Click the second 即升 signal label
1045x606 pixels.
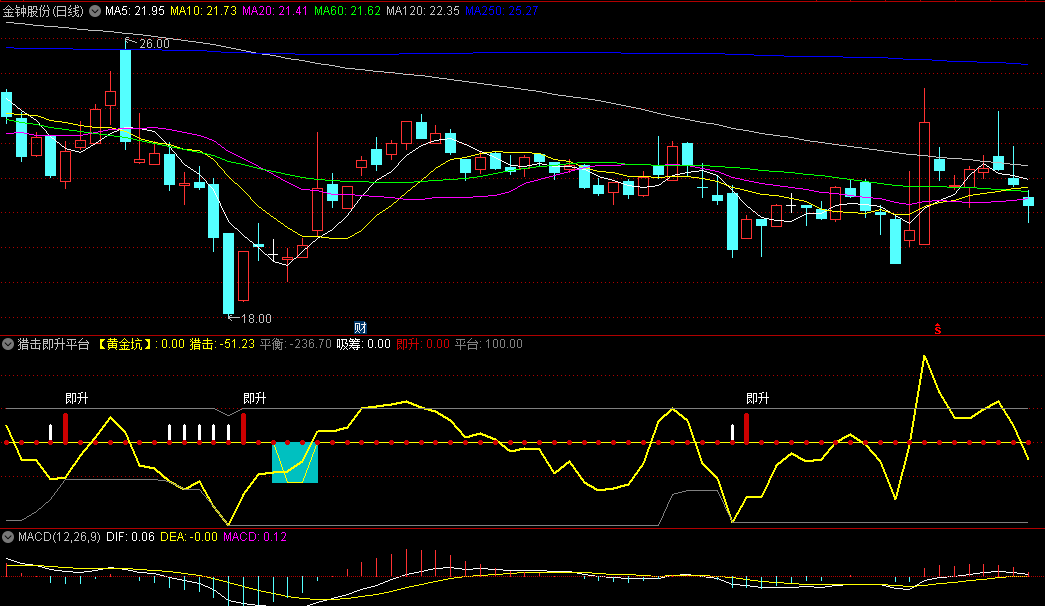tap(255, 398)
